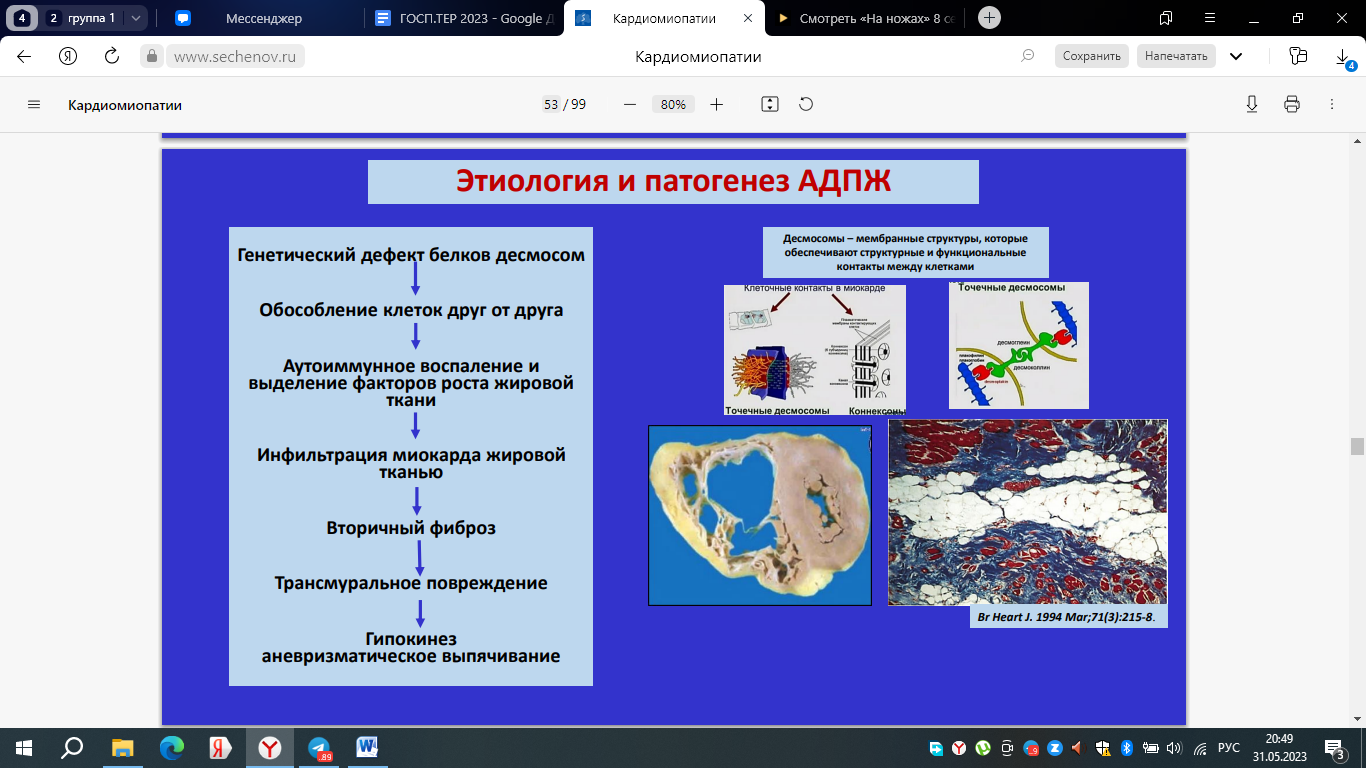Open the Wi-Fi network panel
This screenshot has width=1366, height=768.
pos(1199,748)
